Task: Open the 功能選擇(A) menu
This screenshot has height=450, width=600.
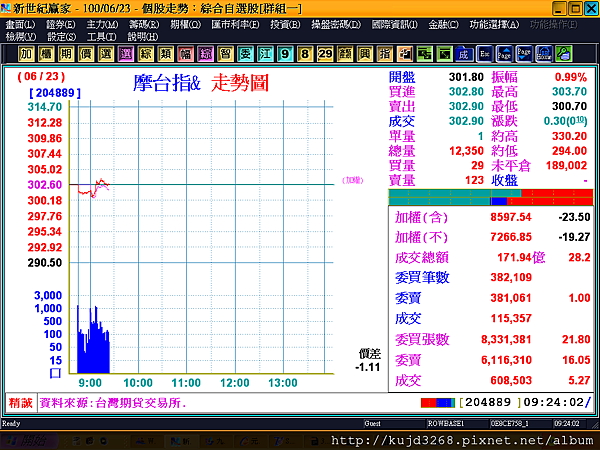Action: click(x=494, y=25)
